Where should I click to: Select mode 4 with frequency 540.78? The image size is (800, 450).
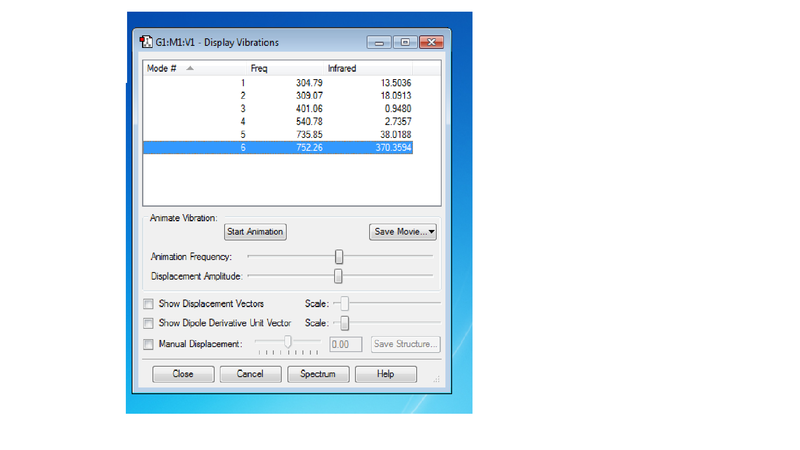[x=278, y=121]
